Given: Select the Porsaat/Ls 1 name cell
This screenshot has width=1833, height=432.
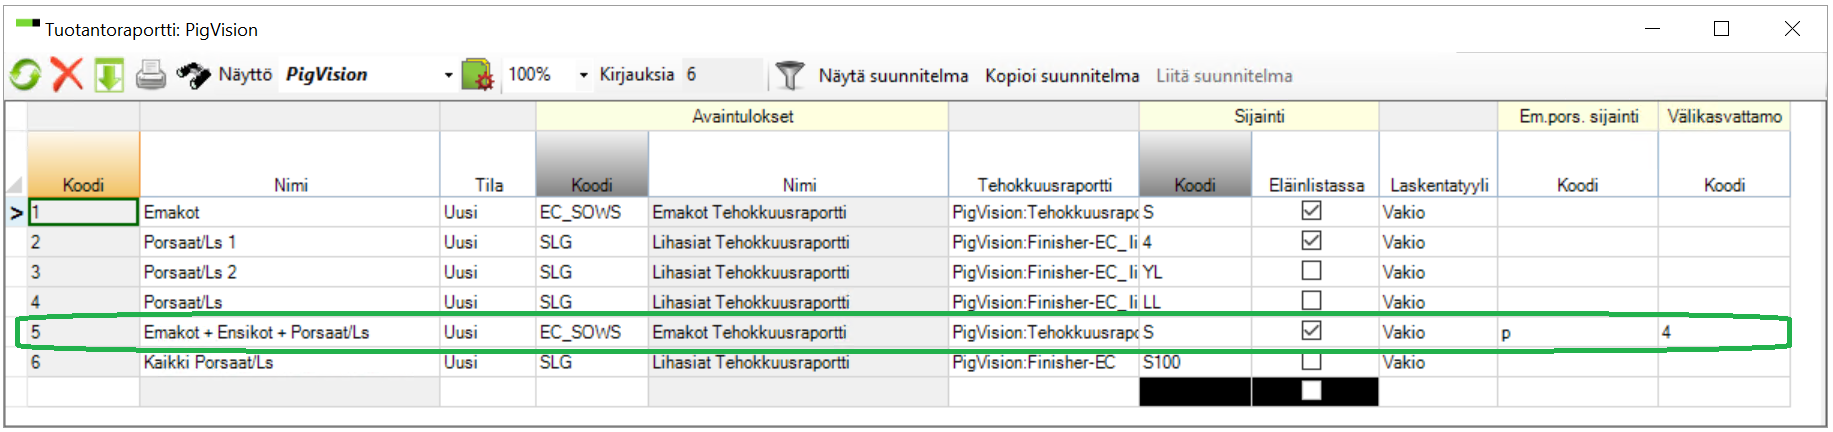Looking at the screenshot, I should (290, 242).
